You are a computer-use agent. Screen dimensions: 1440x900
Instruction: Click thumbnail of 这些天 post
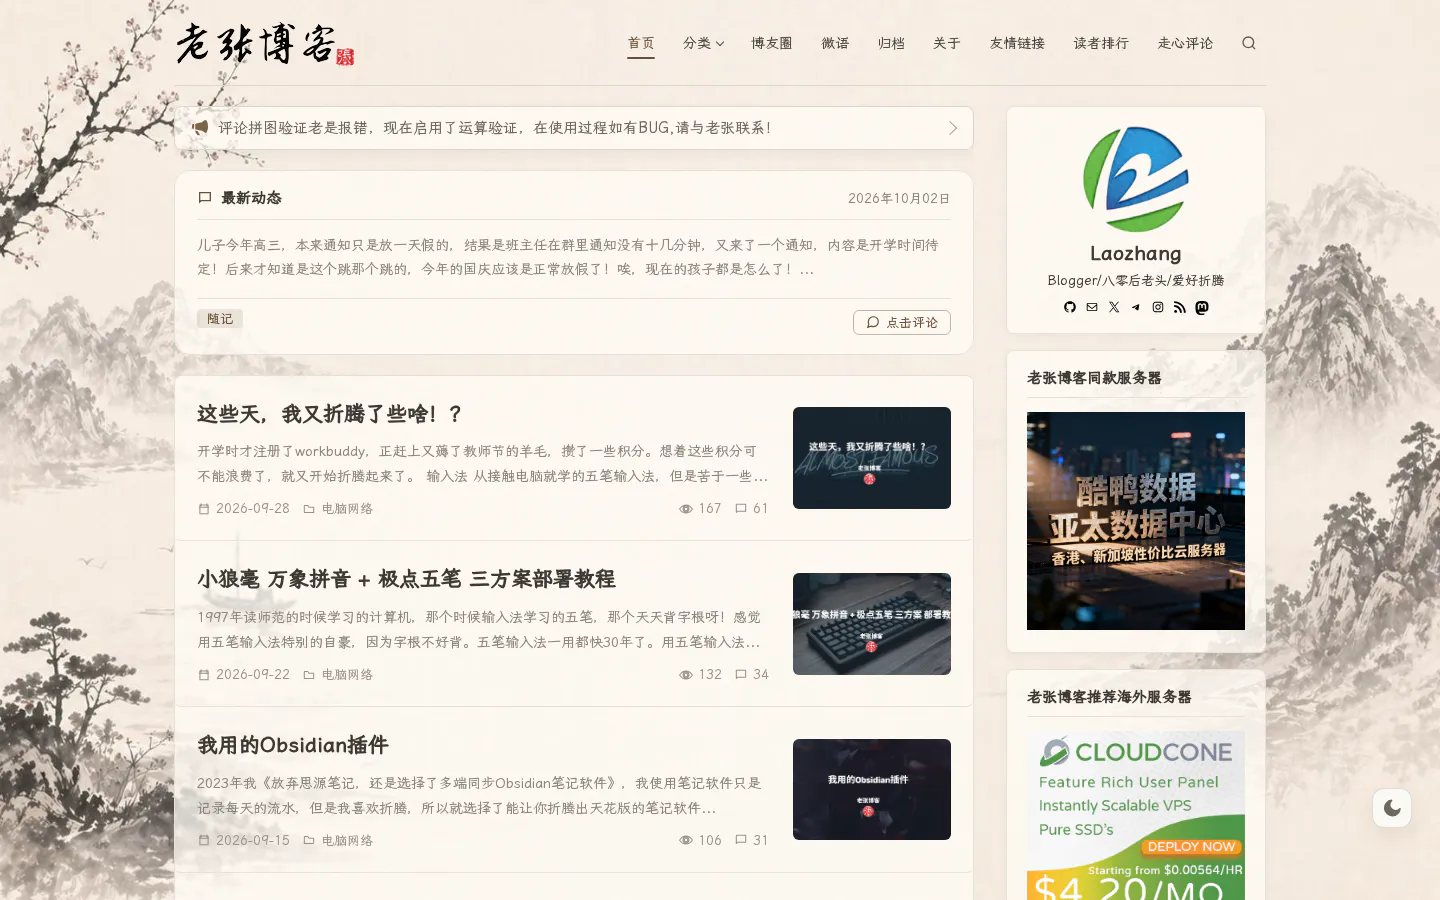[872, 458]
